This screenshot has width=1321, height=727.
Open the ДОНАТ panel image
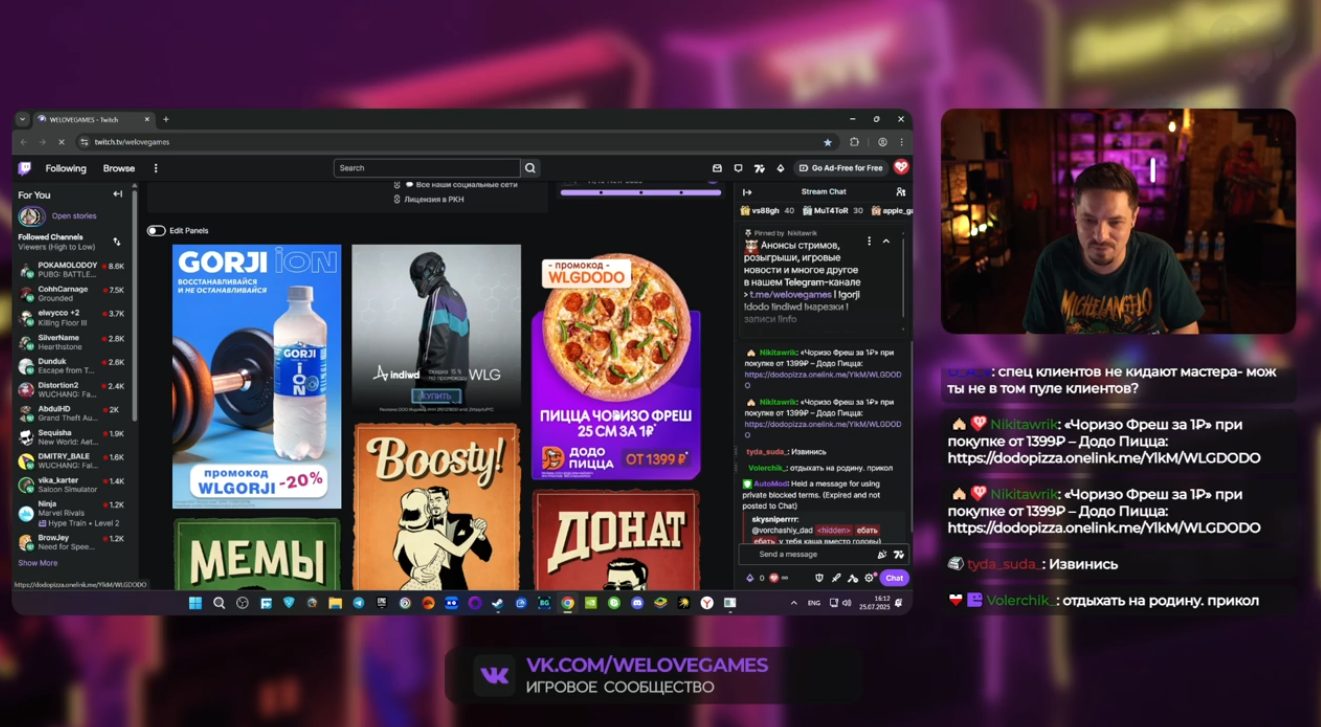[x=616, y=539]
